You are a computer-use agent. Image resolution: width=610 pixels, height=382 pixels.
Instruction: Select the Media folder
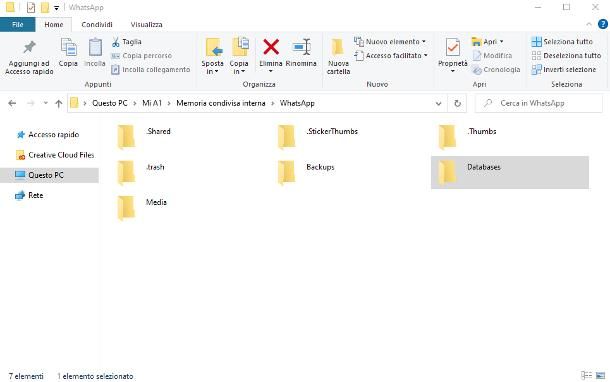tap(142, 207)
